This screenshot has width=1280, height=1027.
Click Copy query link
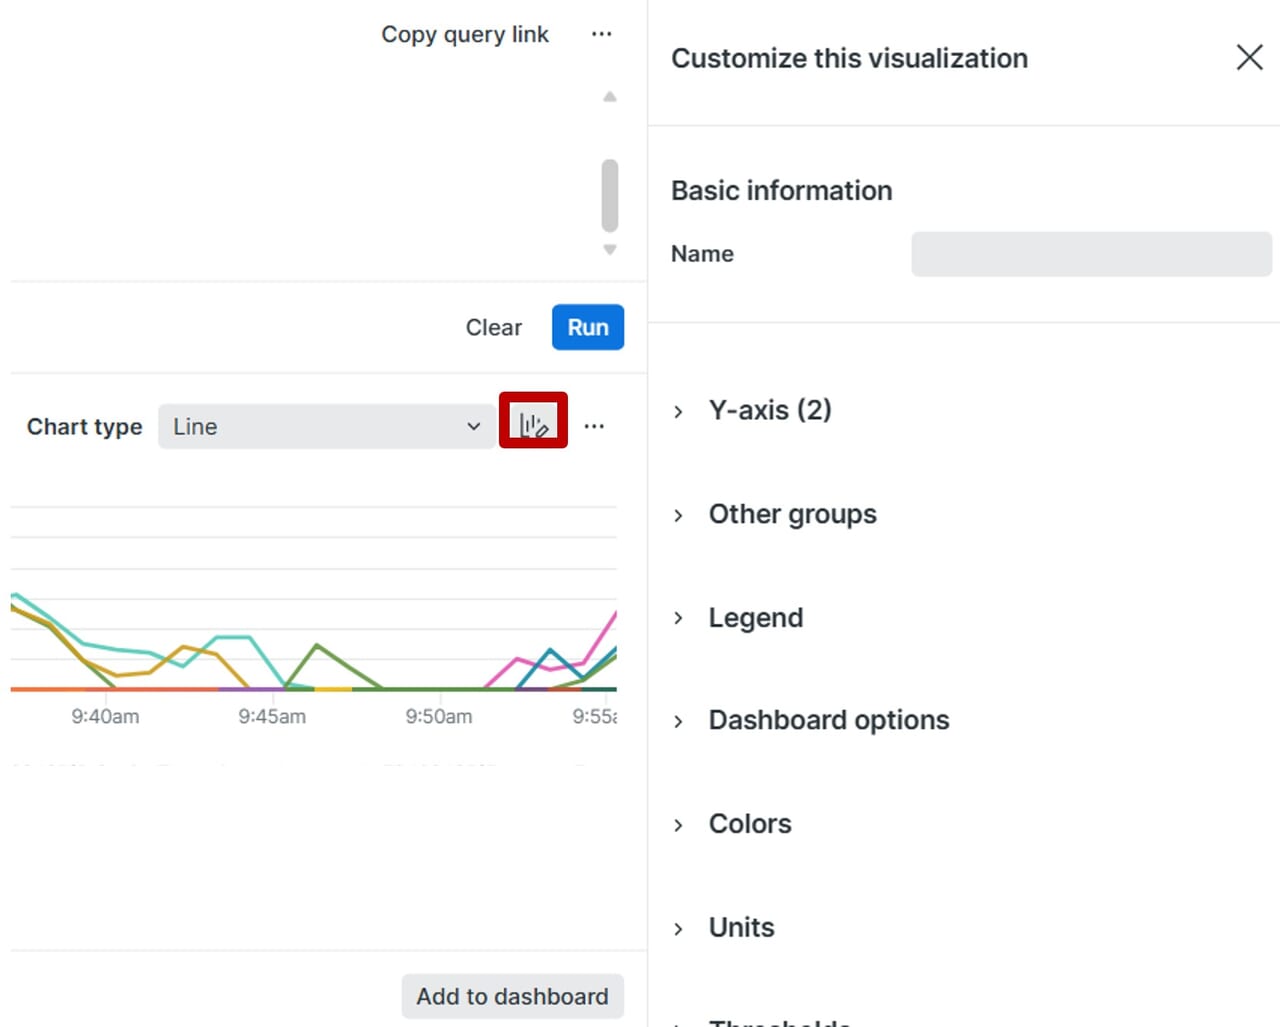(x=464, y=34)
